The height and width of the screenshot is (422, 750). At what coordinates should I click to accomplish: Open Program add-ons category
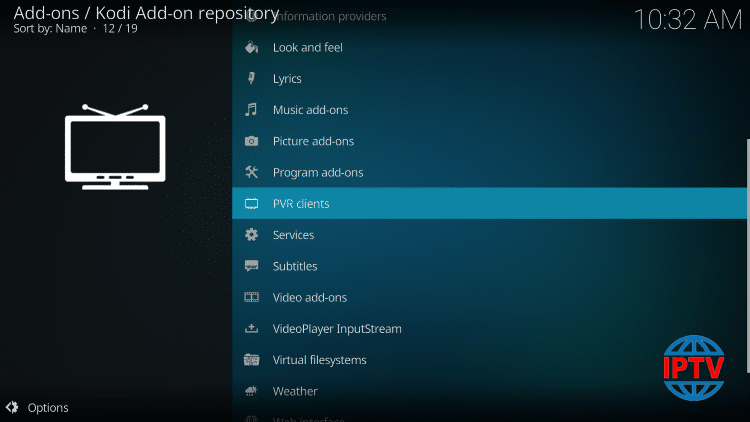(489, 172)
